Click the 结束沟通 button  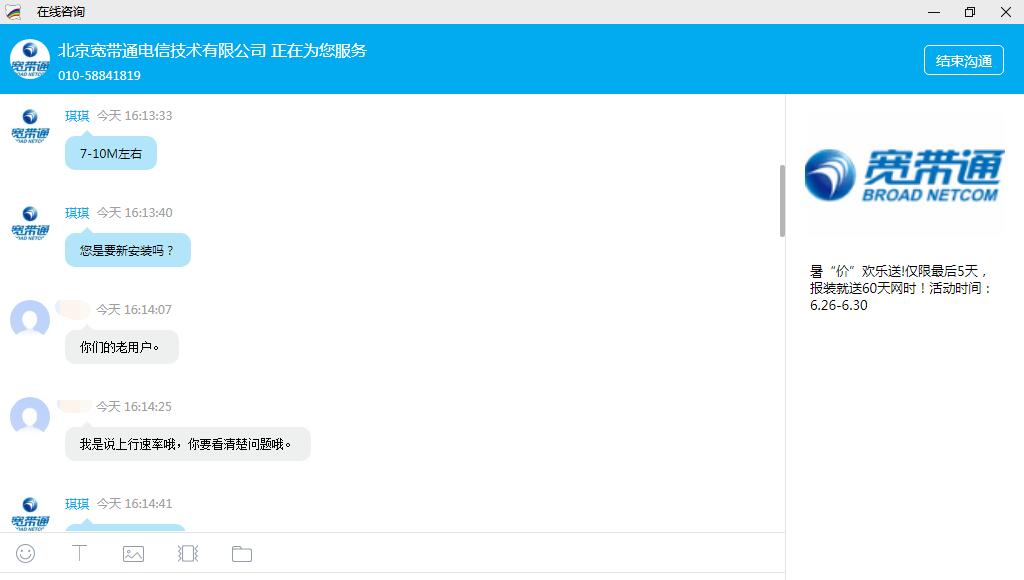(x=963, y=60)
